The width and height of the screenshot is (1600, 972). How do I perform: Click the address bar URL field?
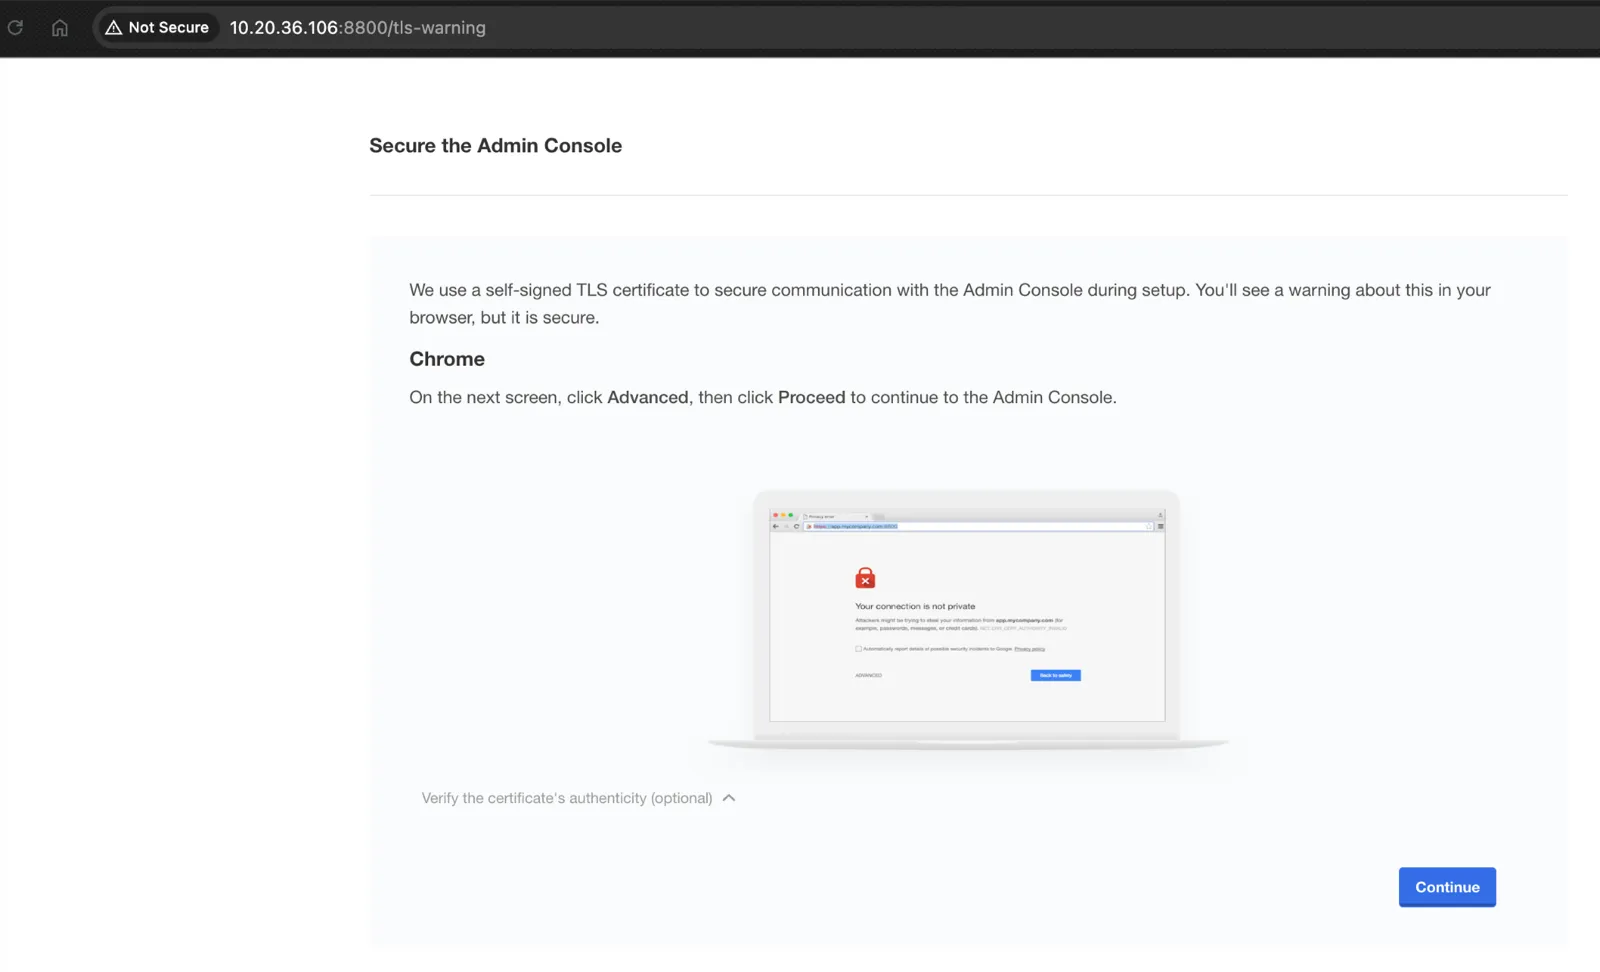point(358,28)
